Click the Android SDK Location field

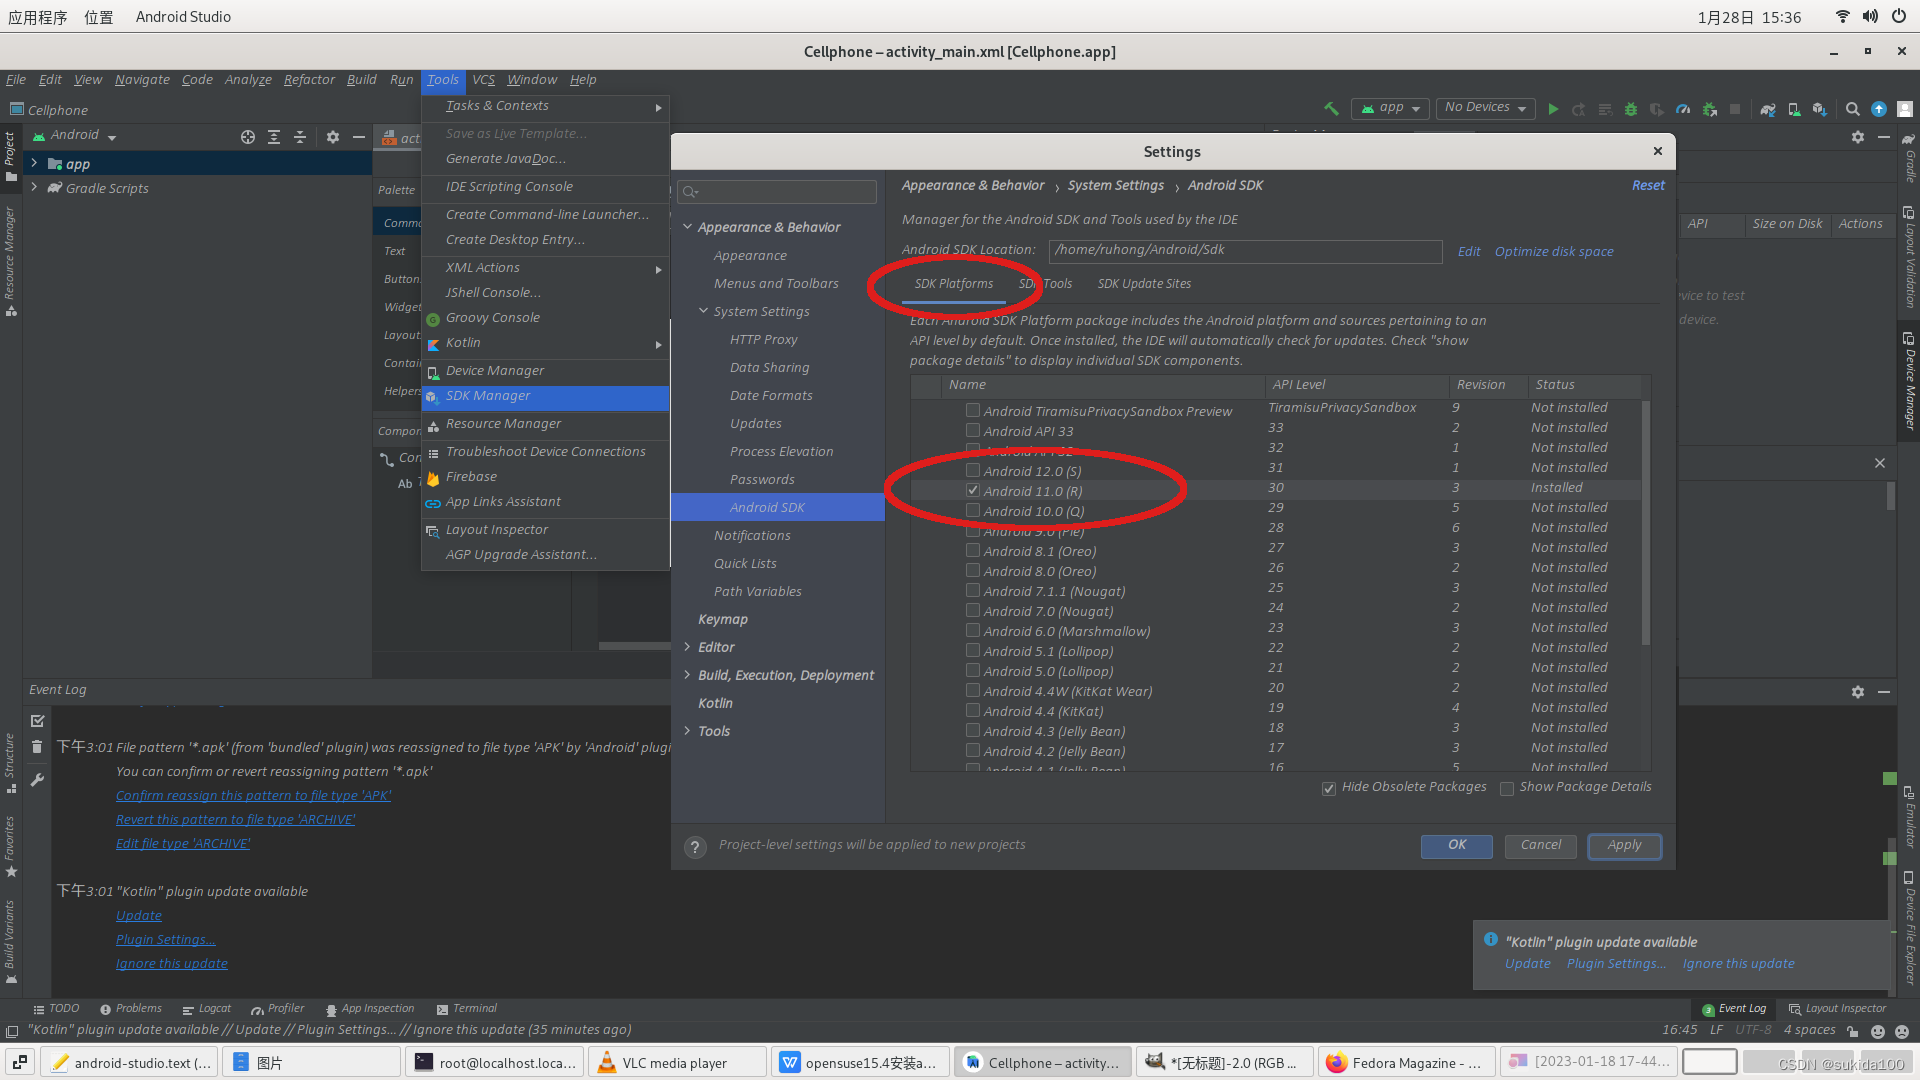pos(1245,251)
